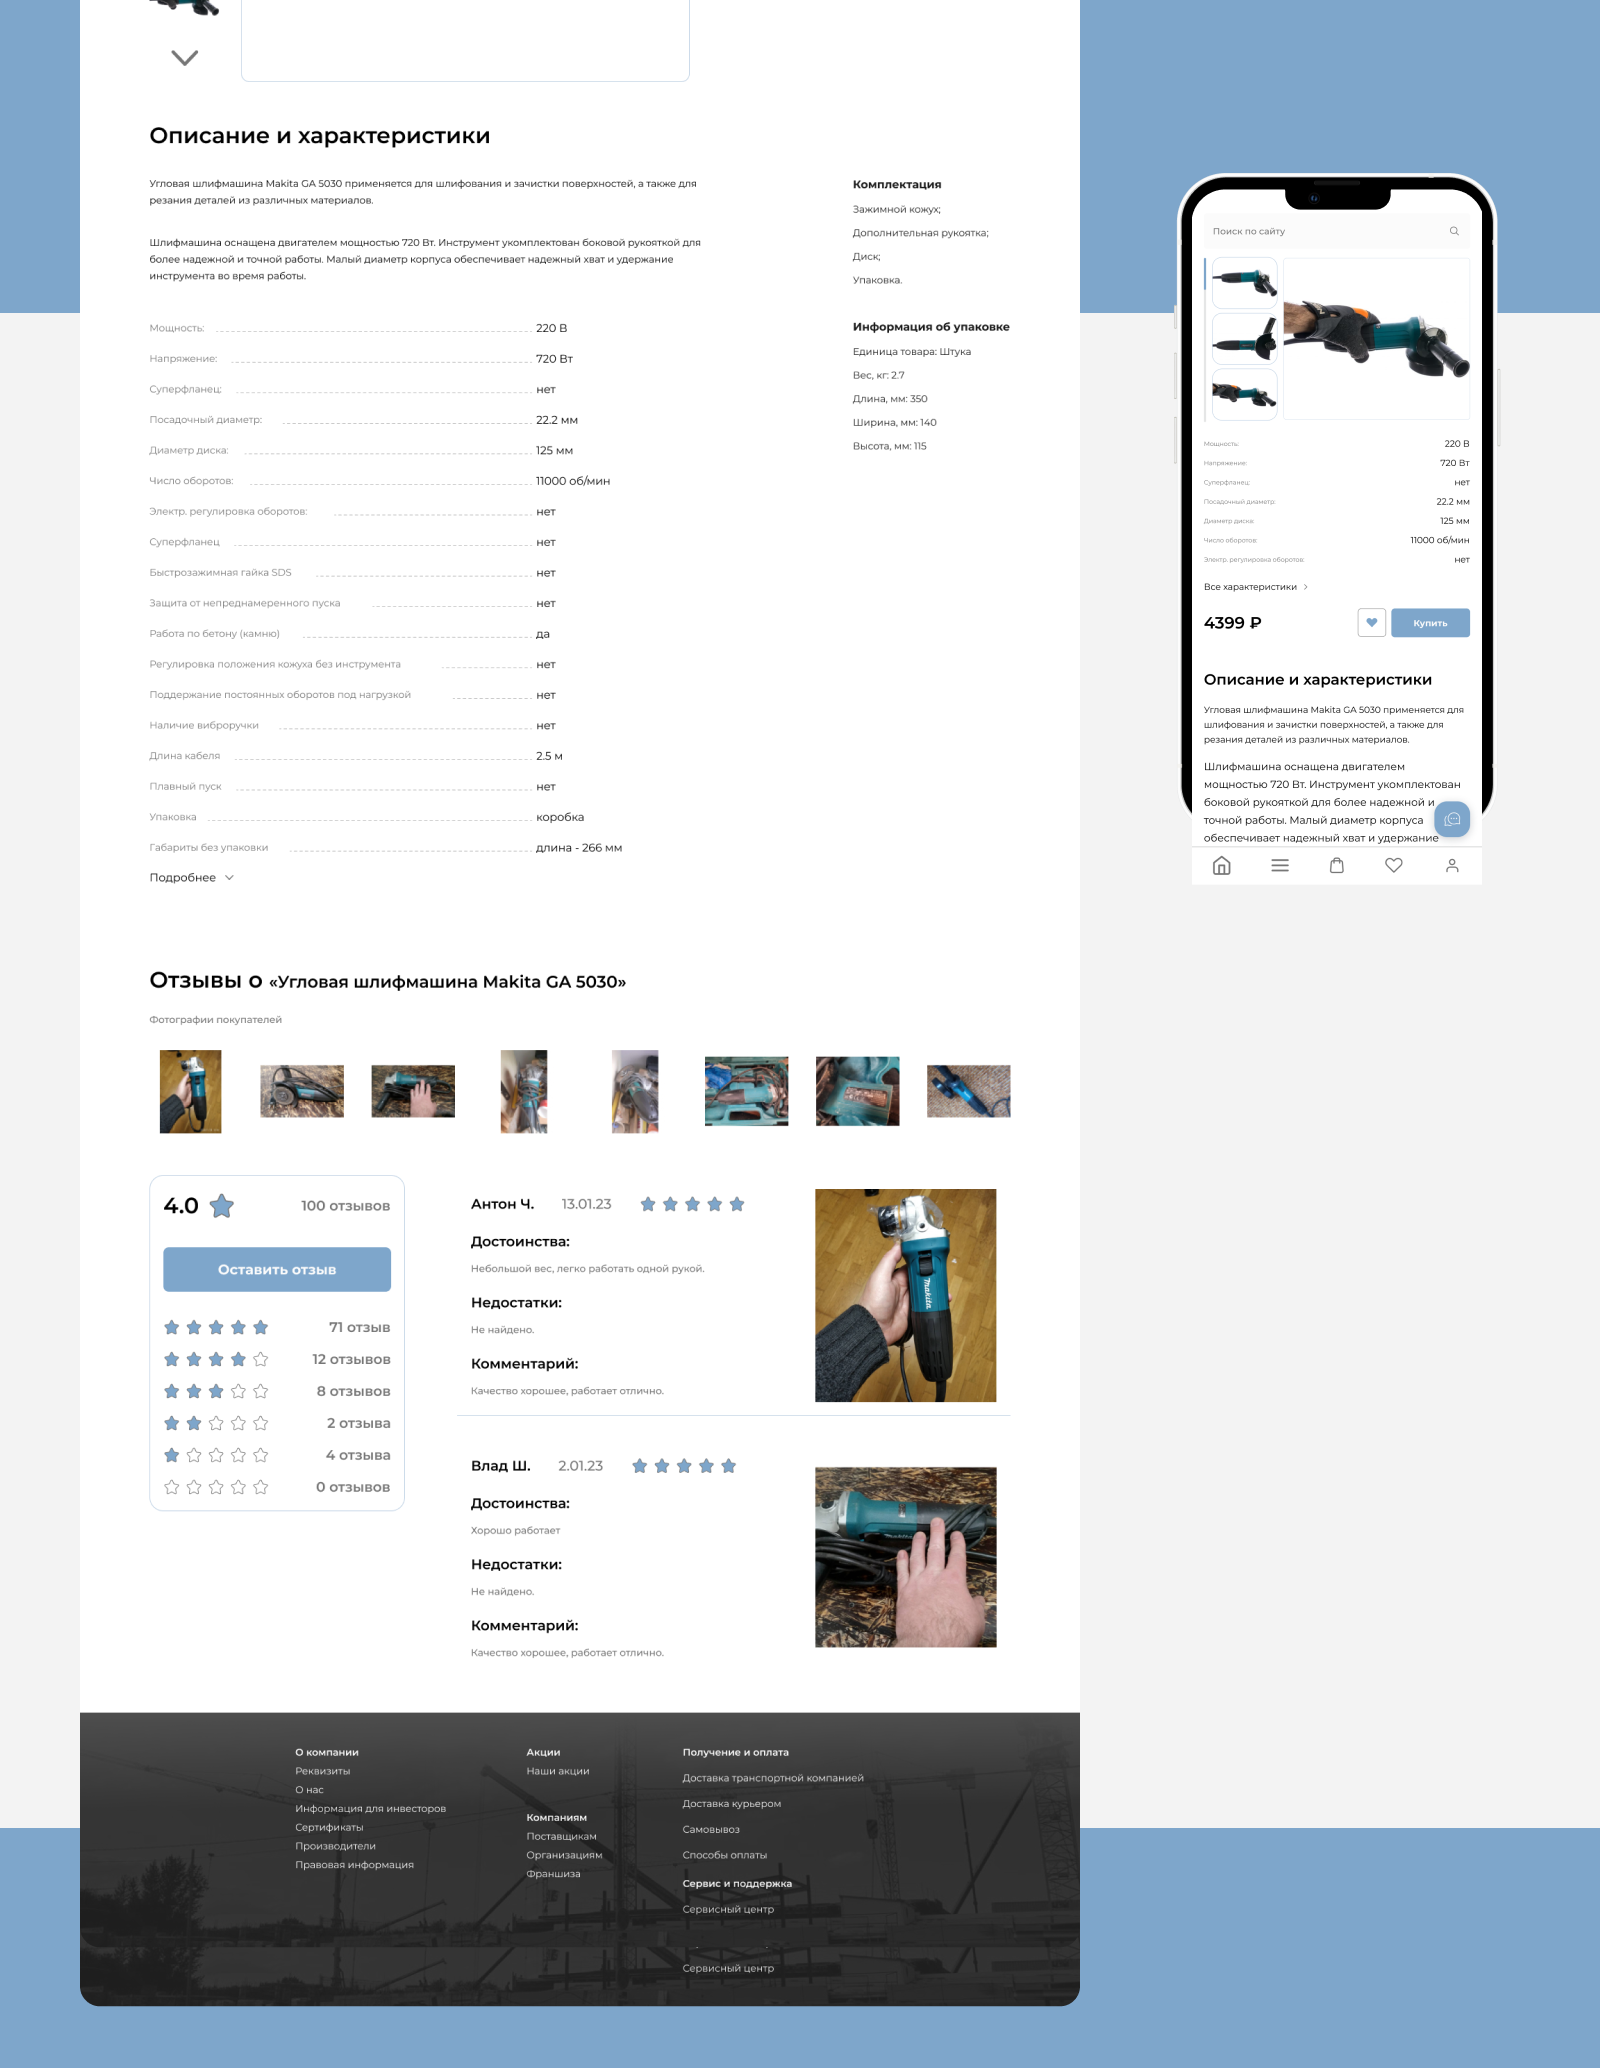Tap the home icon in the phone bottom bar

tap(1221, 866)
